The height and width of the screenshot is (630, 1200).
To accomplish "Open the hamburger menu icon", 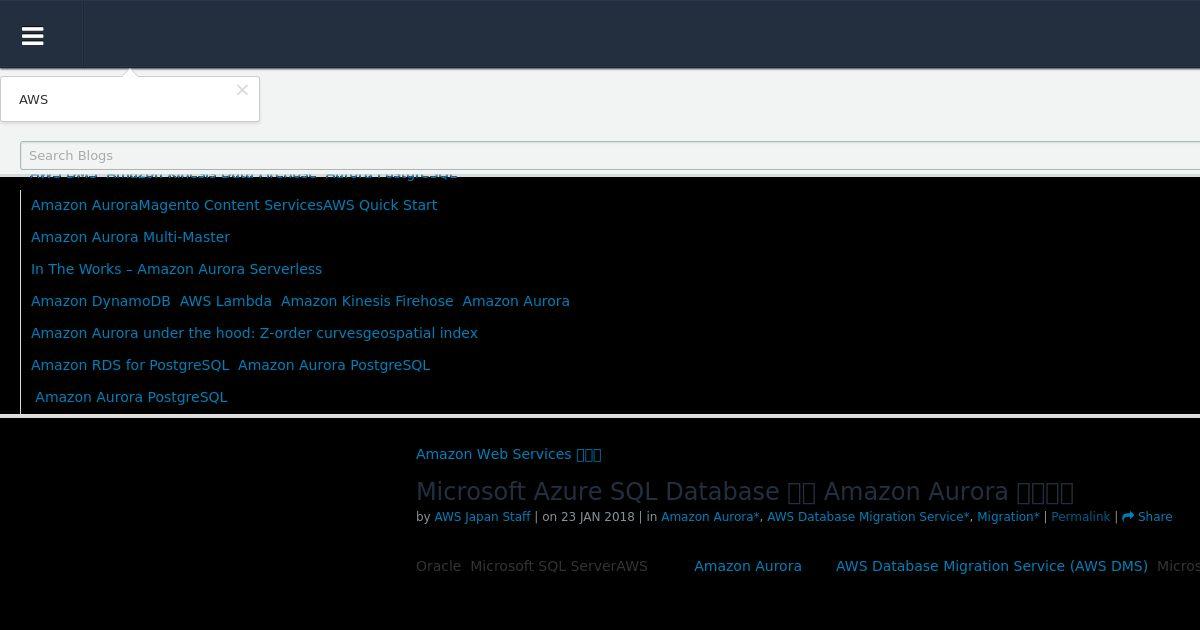I will (x=32, y=36).
